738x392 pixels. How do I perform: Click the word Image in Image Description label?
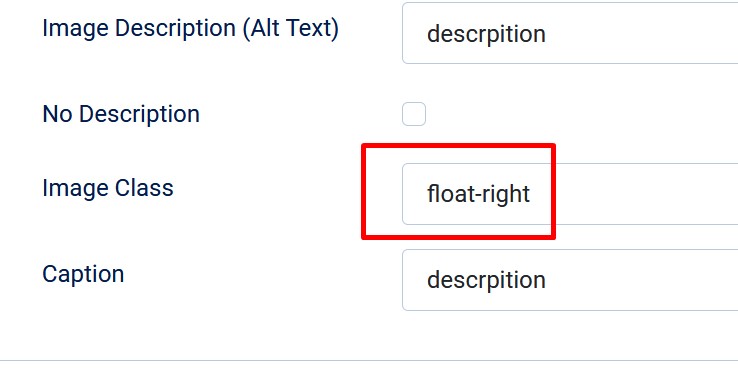click(75, 29)
